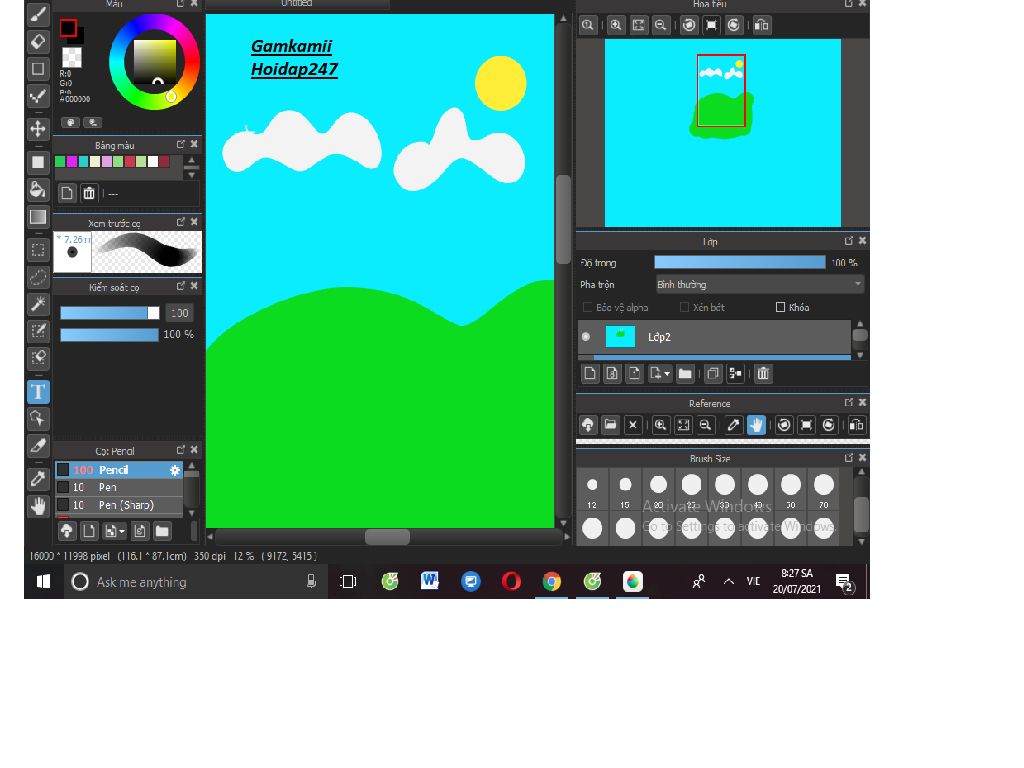
Task: Click the Windows Start button
Action: click(x=44, y=581)
